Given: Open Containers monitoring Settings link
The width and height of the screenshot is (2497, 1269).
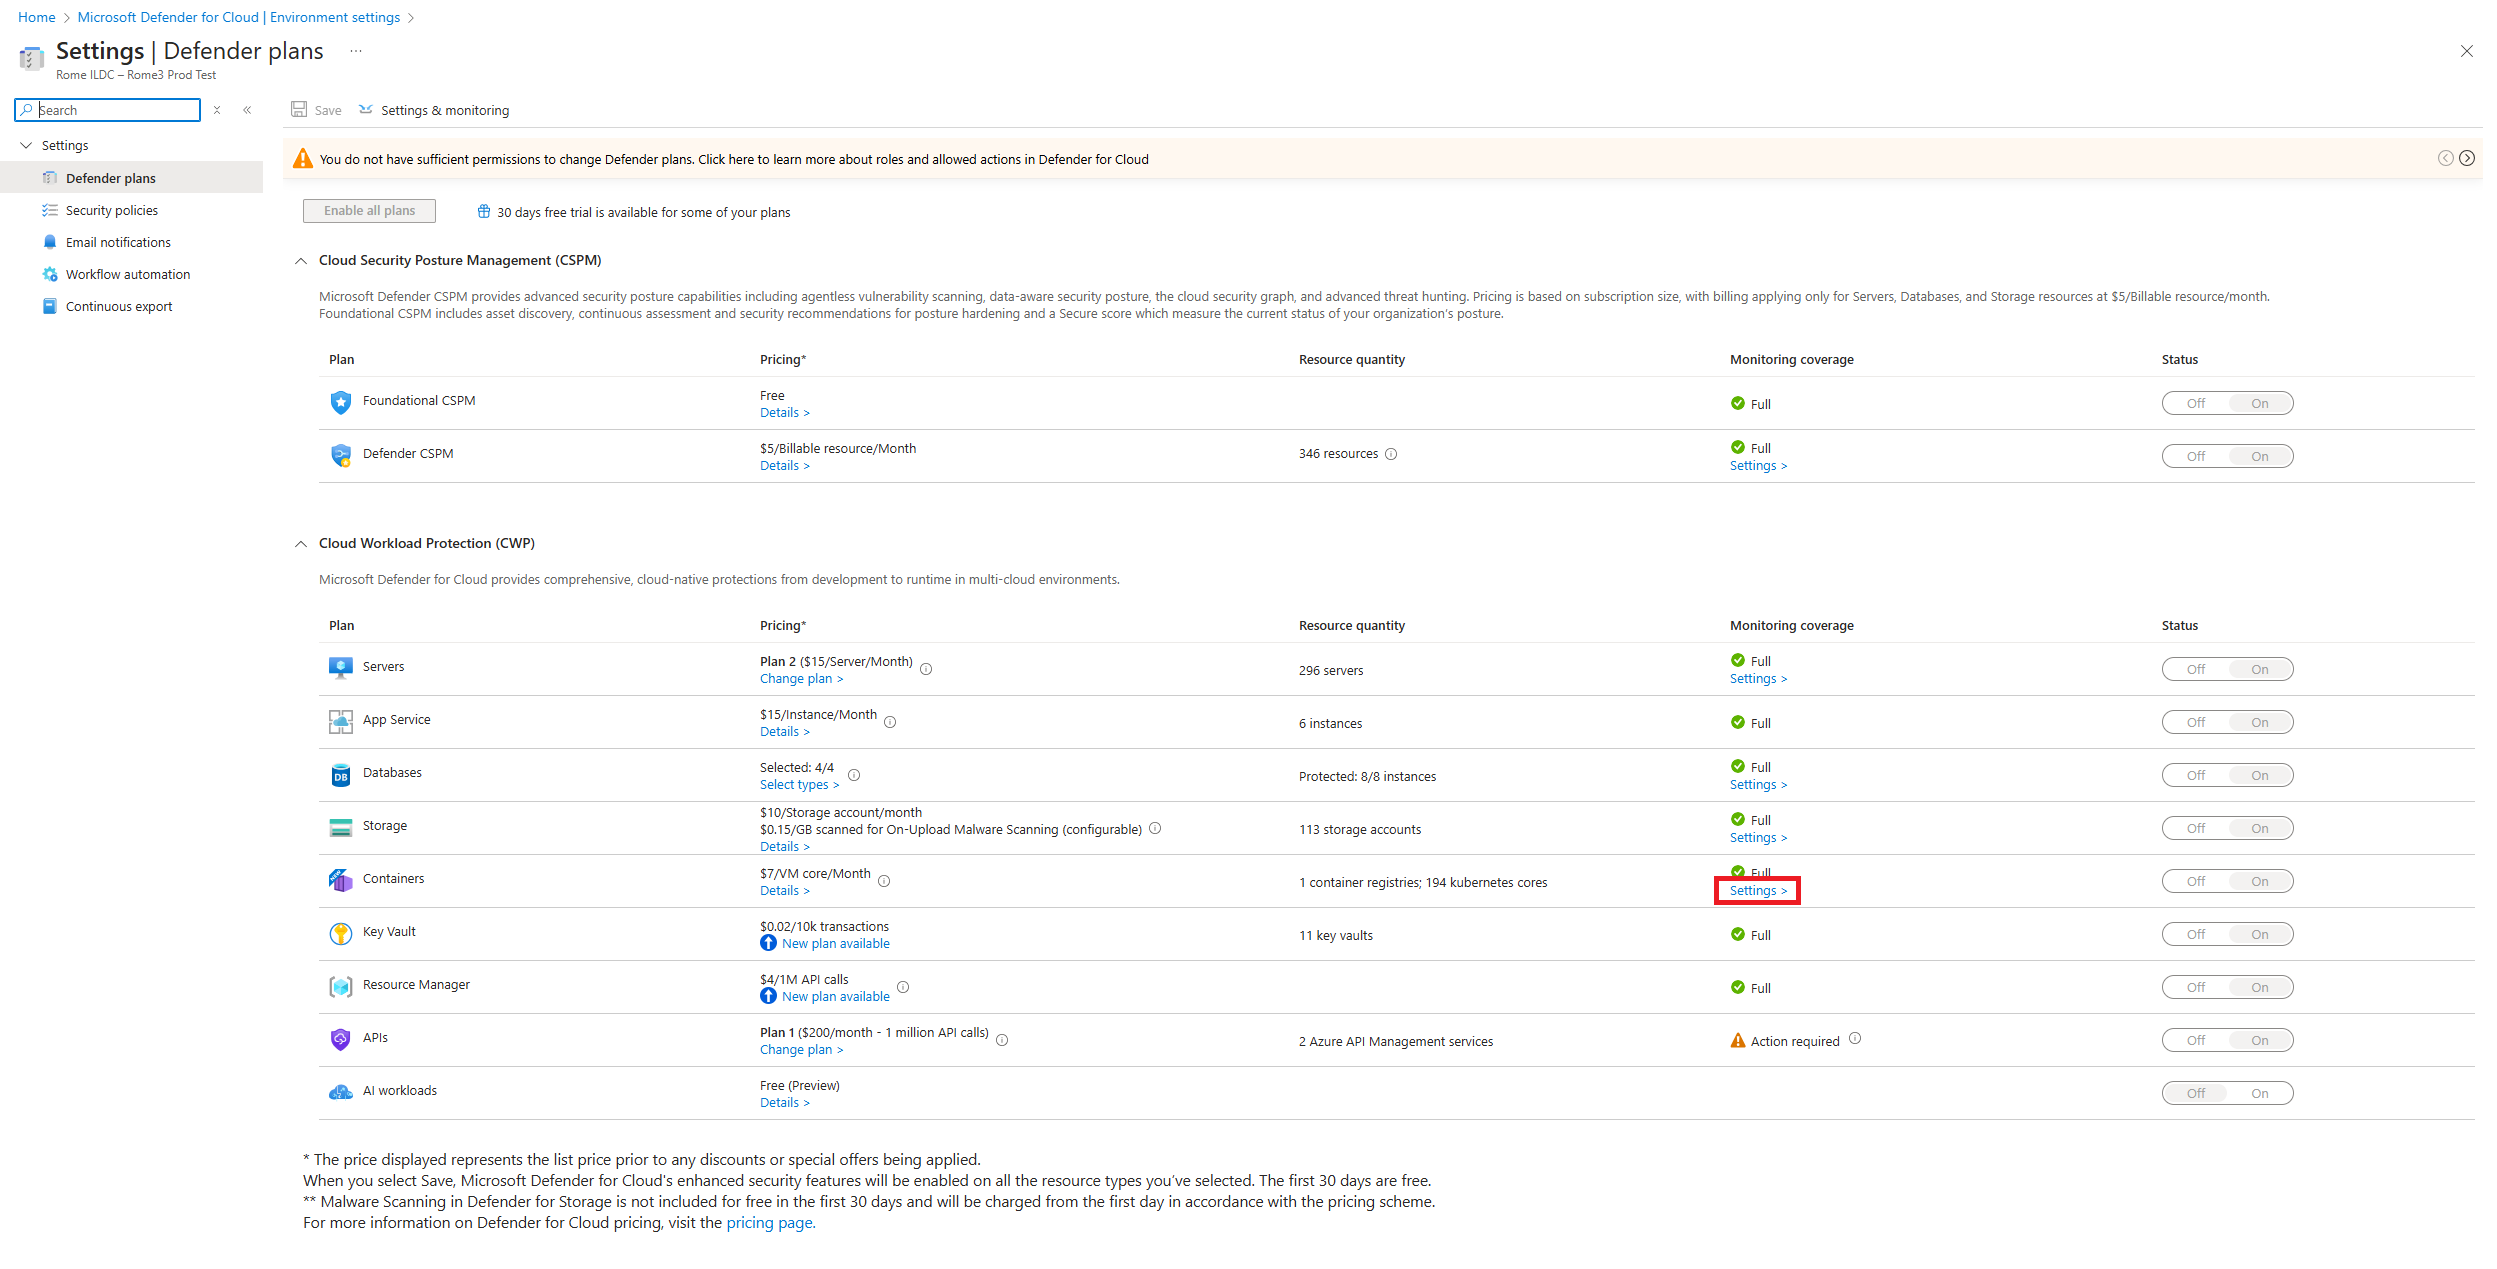Looking at the screenshot, I should 1758,890.
